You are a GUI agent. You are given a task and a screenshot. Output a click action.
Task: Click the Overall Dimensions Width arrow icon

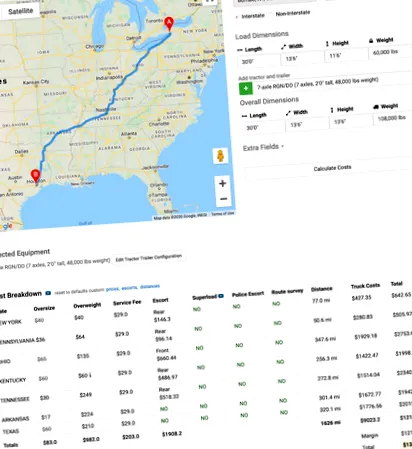(288, 113)
